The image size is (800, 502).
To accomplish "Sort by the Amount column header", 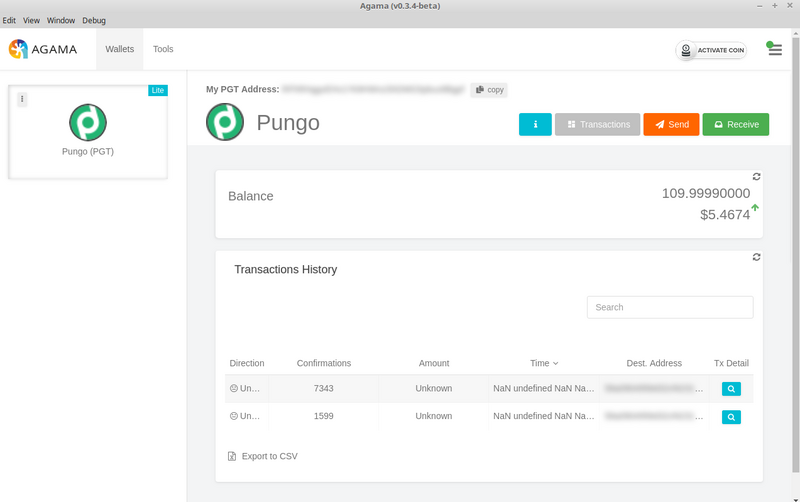I will 434,363.
